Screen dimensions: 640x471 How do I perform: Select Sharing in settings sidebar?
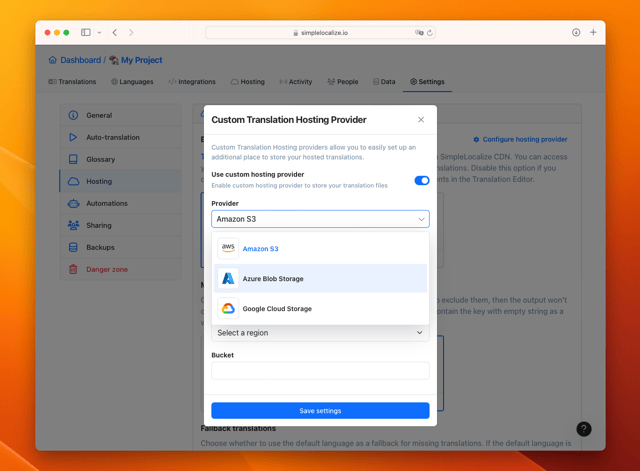click(120, 225)
